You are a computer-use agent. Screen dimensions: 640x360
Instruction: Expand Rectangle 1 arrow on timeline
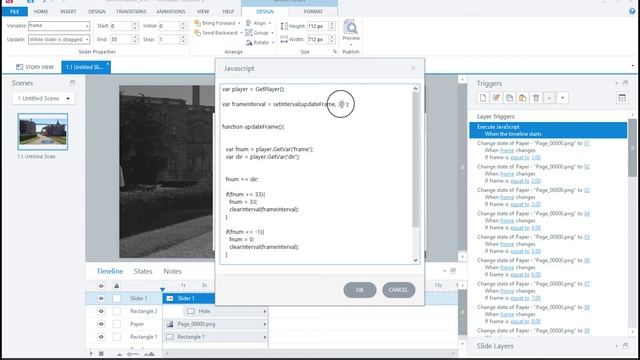pos(264,337)
